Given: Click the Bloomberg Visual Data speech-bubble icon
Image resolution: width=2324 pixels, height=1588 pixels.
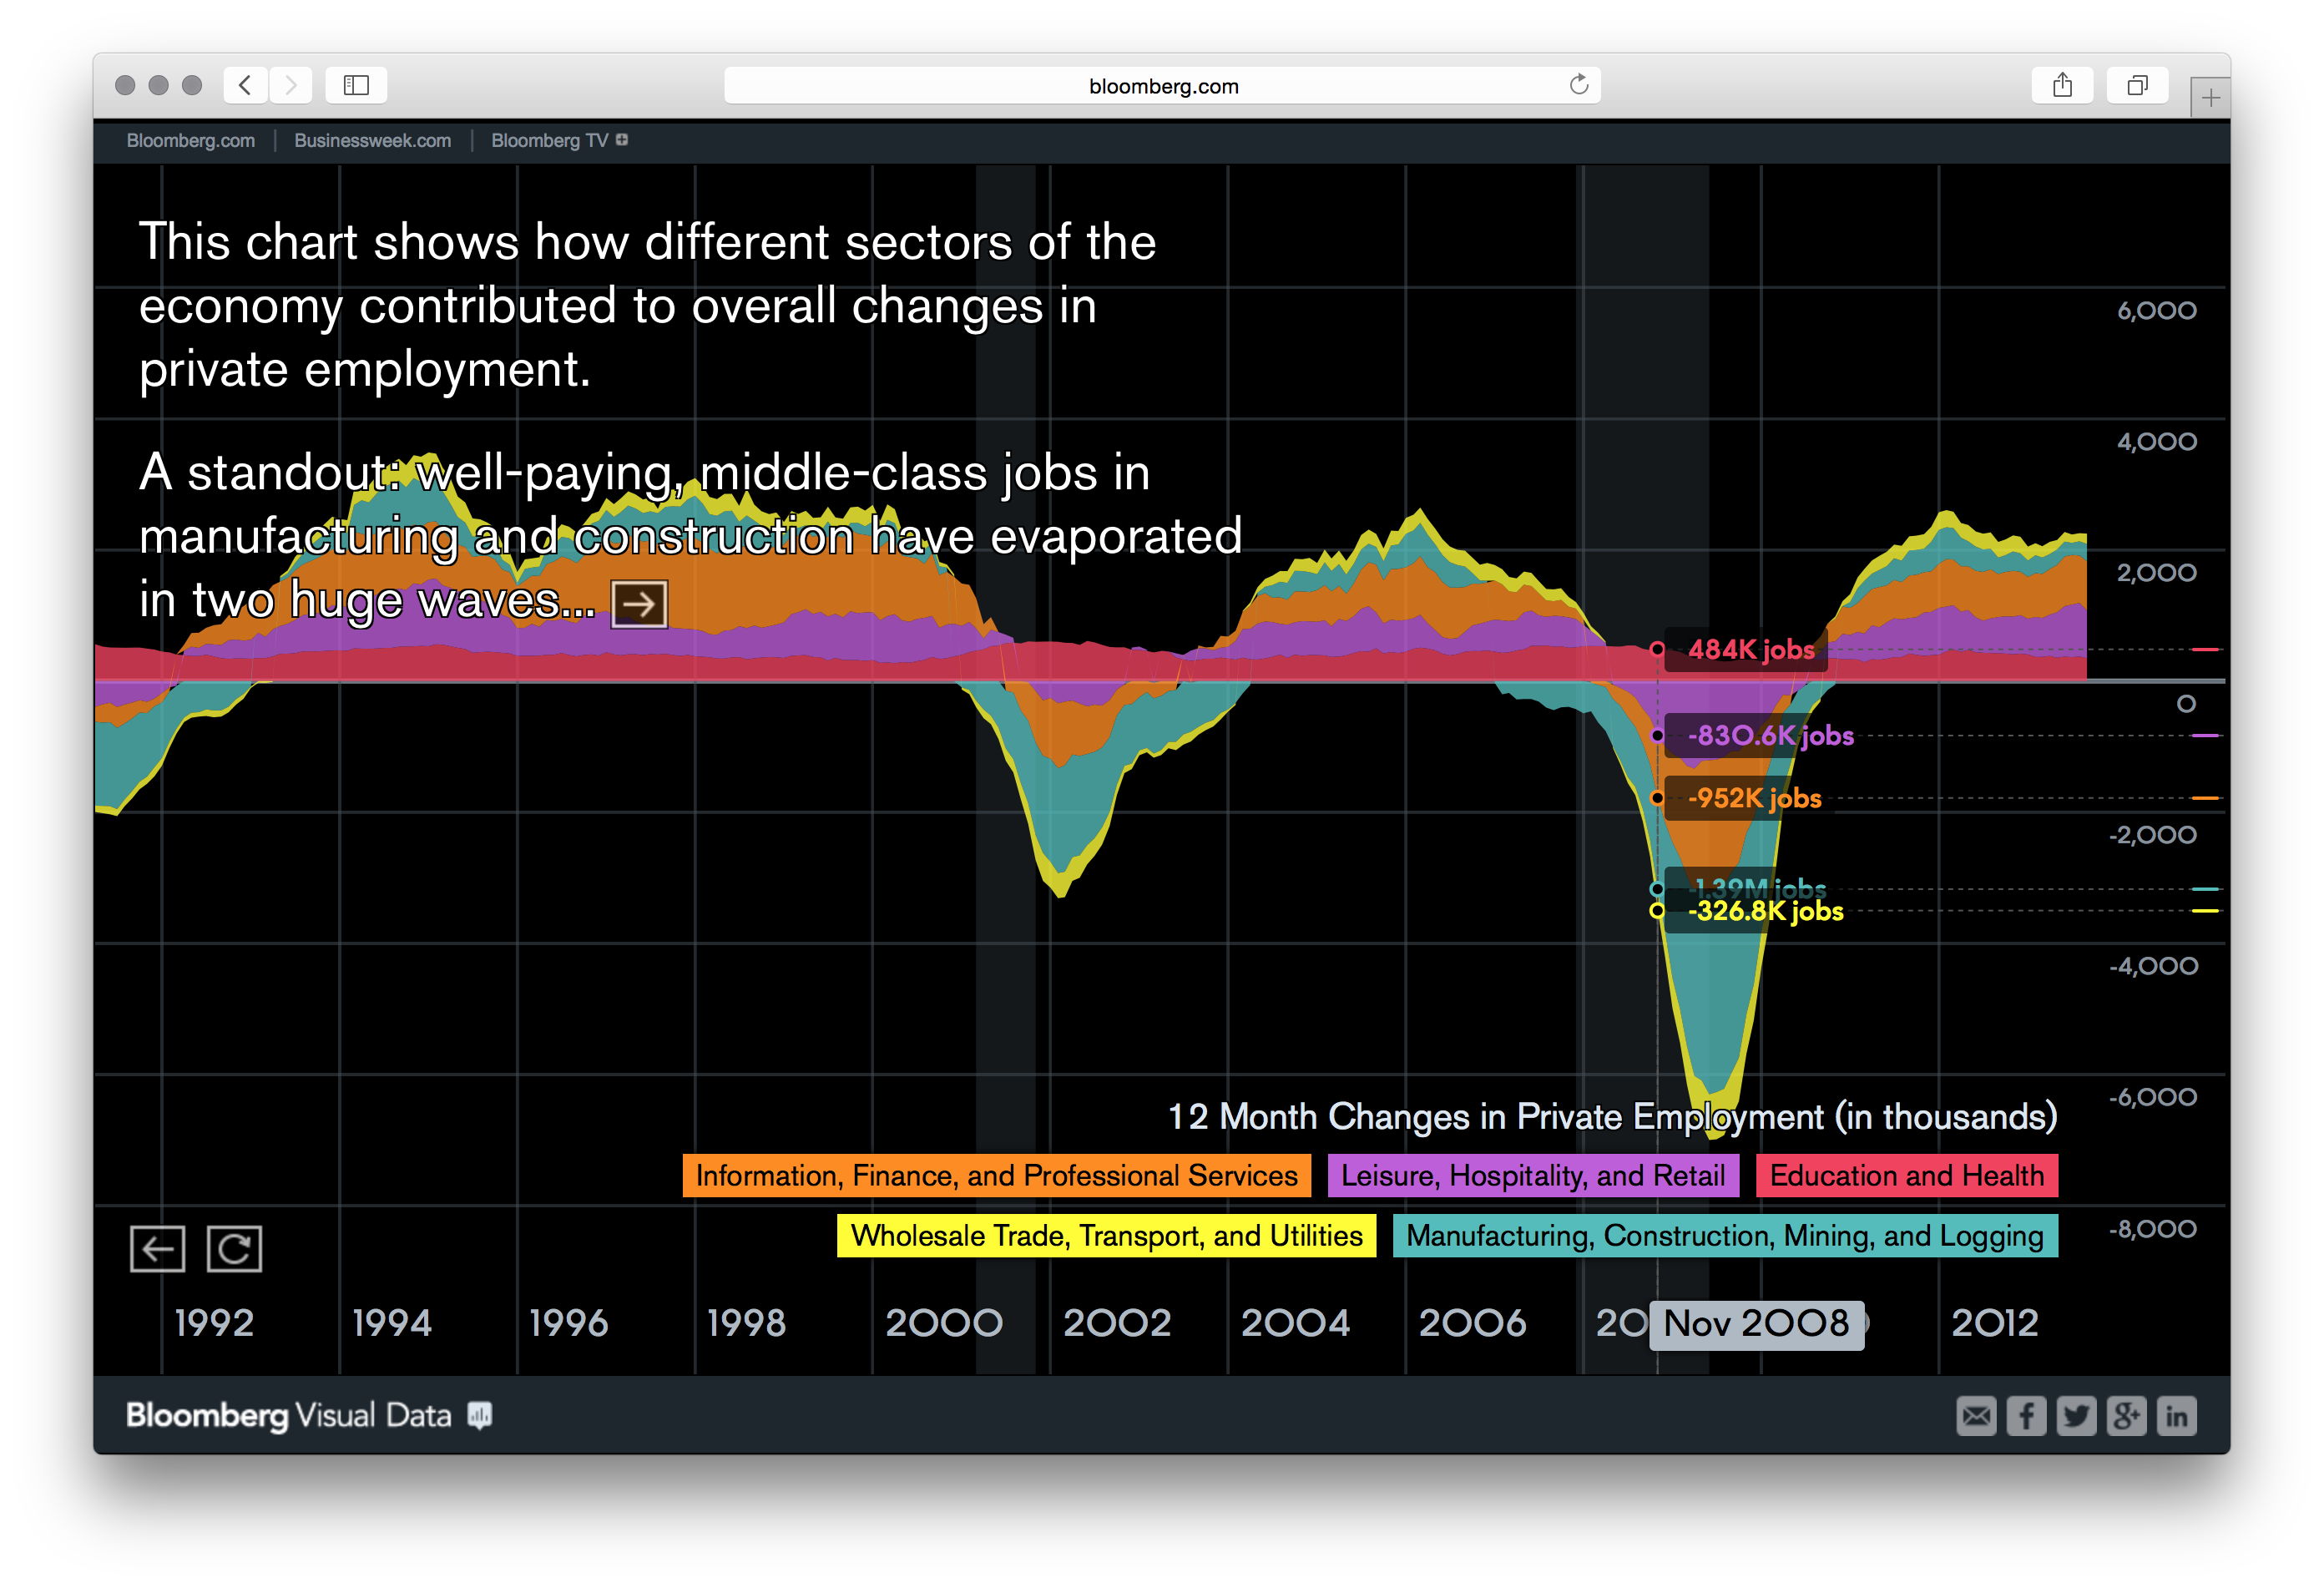Looking at the screenshot, I should tap(480, 1415).
